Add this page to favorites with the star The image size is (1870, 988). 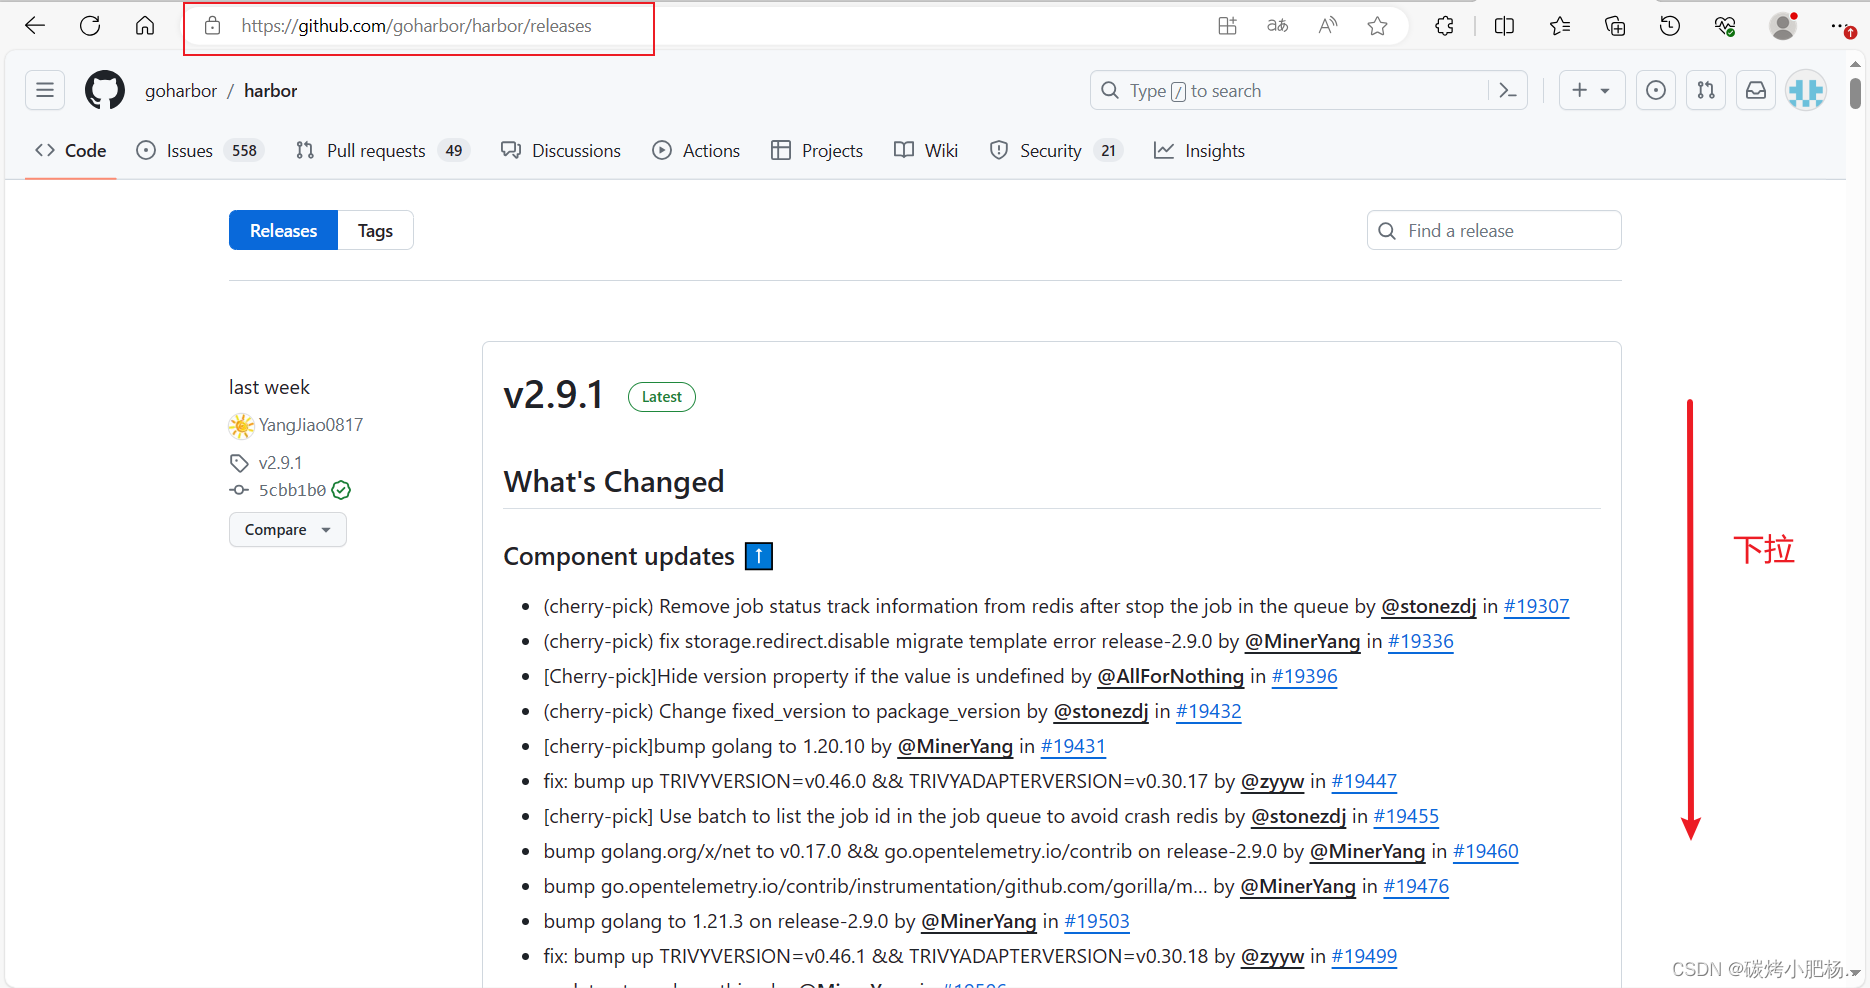(x=1377, y=26)
